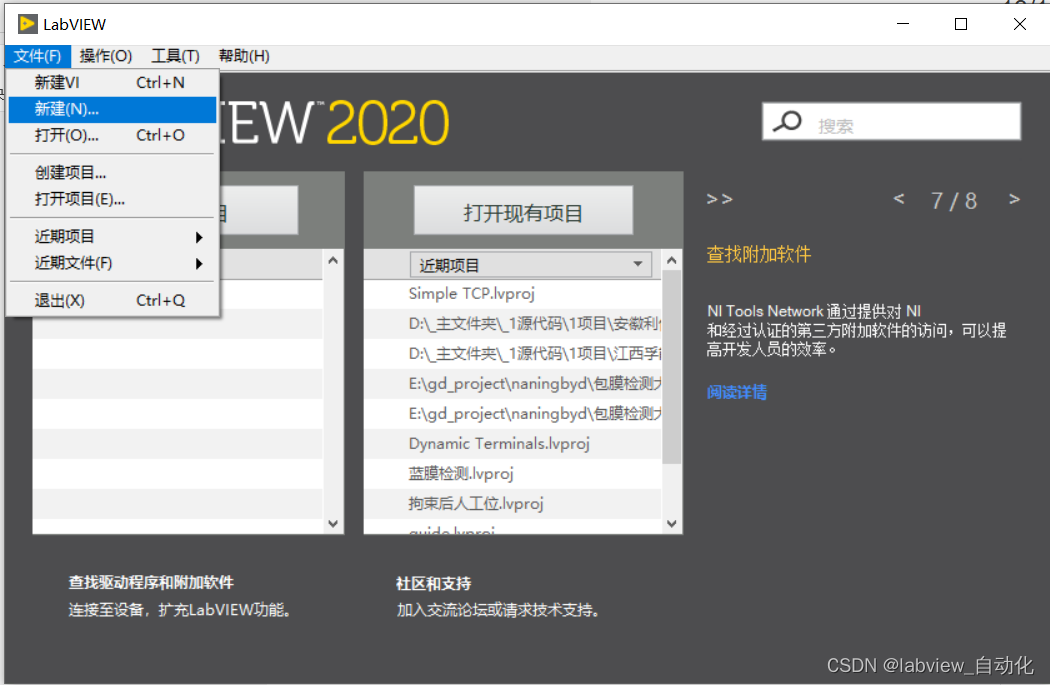Click the recent projects scrollbar thumb
The width and height of the screenshot is (1050, 685).
(672, 367)
